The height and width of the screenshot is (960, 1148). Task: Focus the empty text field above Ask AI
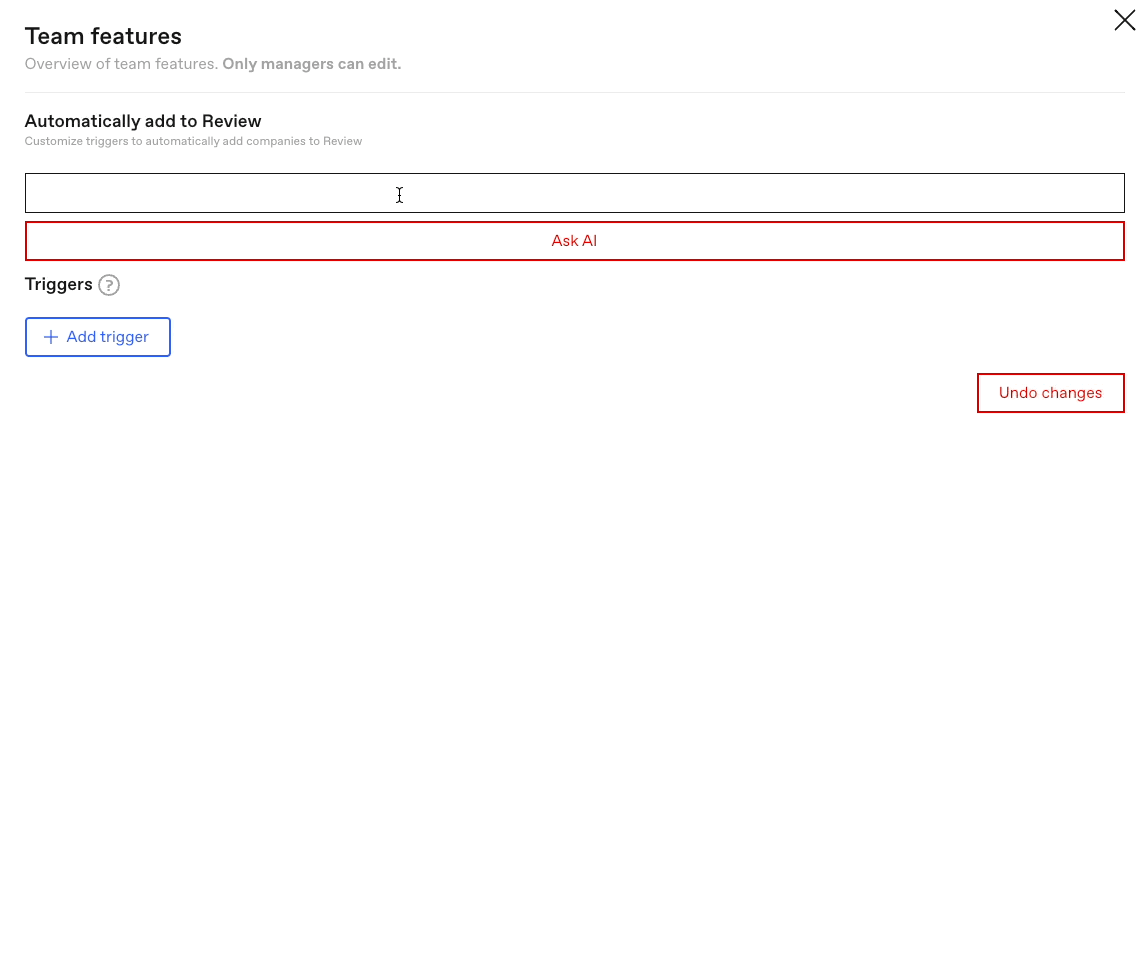click(x=574, y=193)
